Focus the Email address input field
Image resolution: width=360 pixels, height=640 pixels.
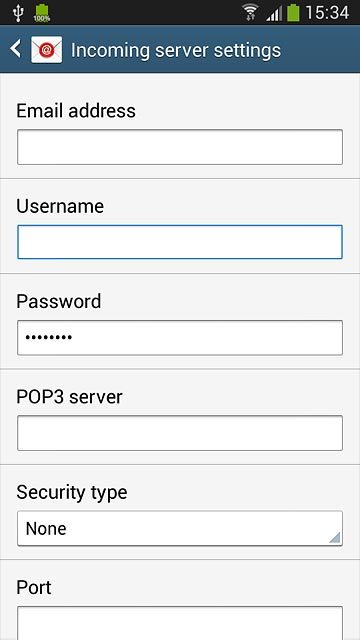(x=180, y=147)
